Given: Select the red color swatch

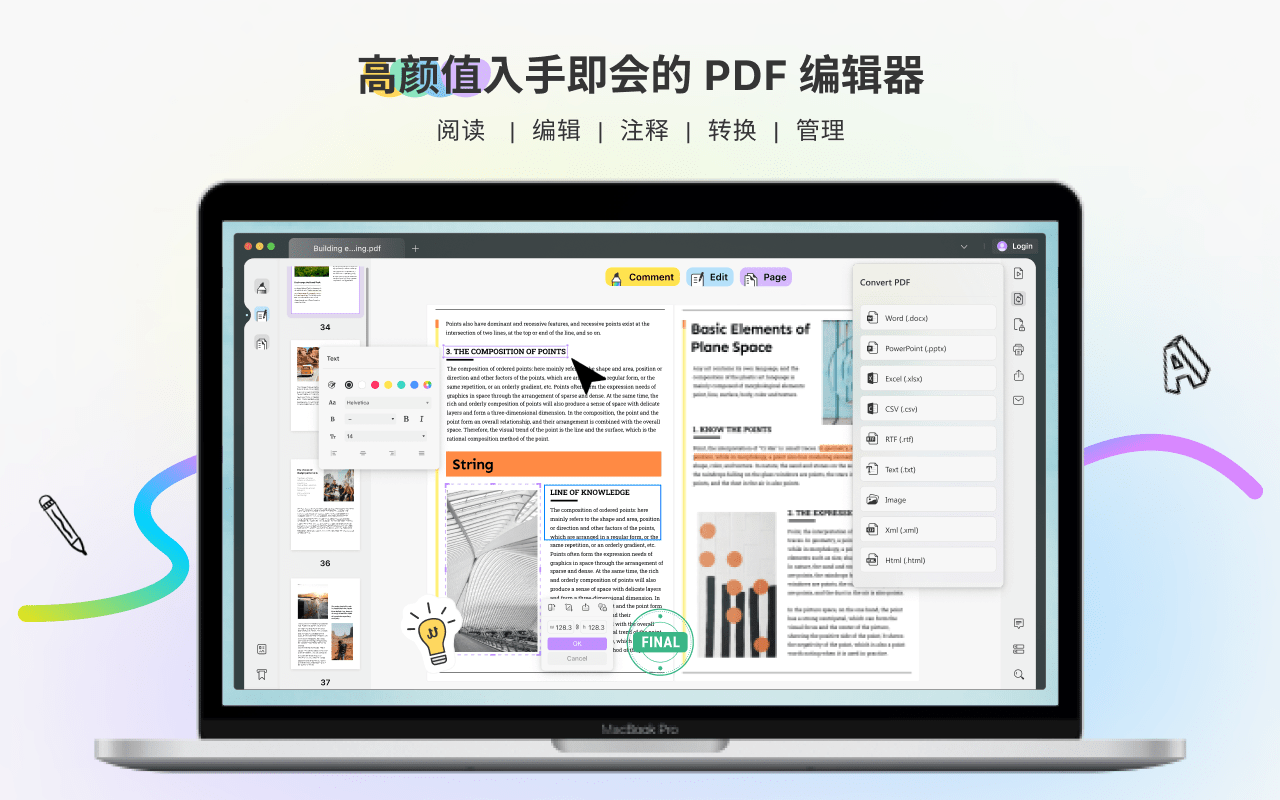Looking at the screenshot, I should click(x=375, y=384).
